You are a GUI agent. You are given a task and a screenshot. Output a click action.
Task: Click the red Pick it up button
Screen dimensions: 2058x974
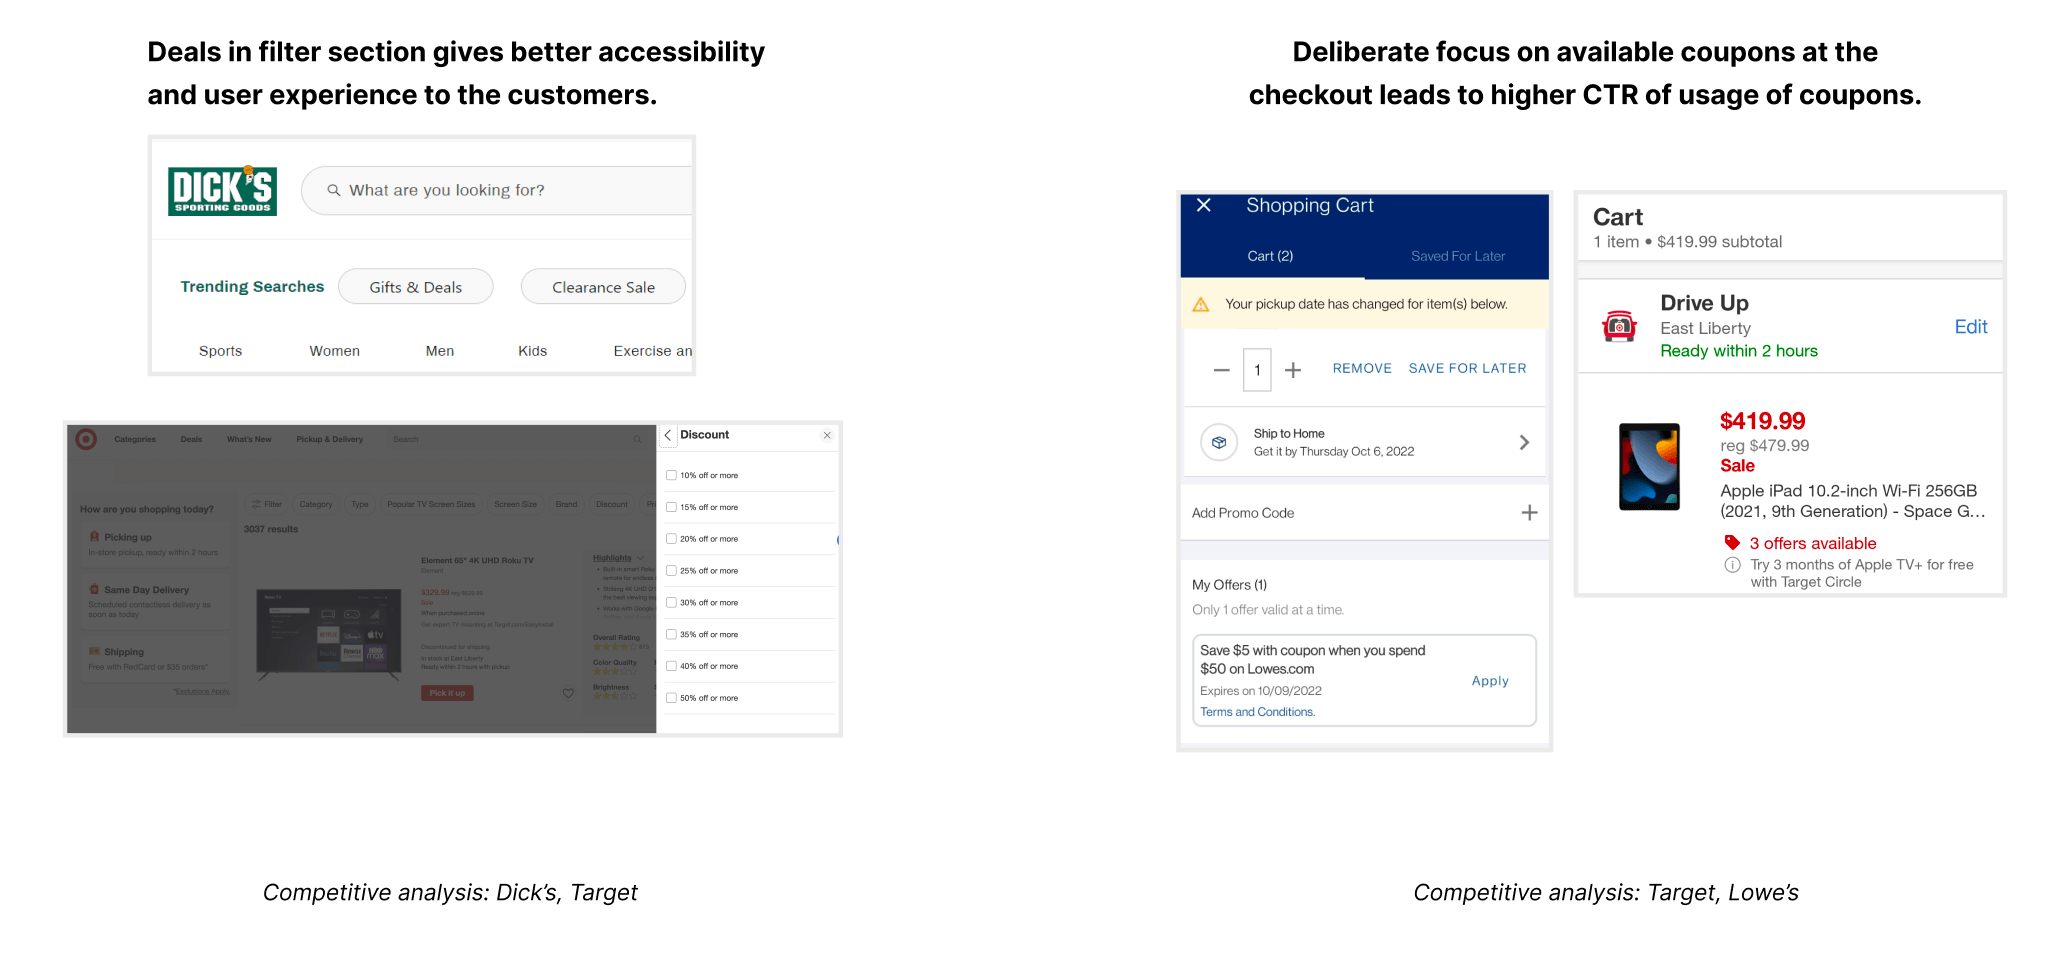(447, 693)
